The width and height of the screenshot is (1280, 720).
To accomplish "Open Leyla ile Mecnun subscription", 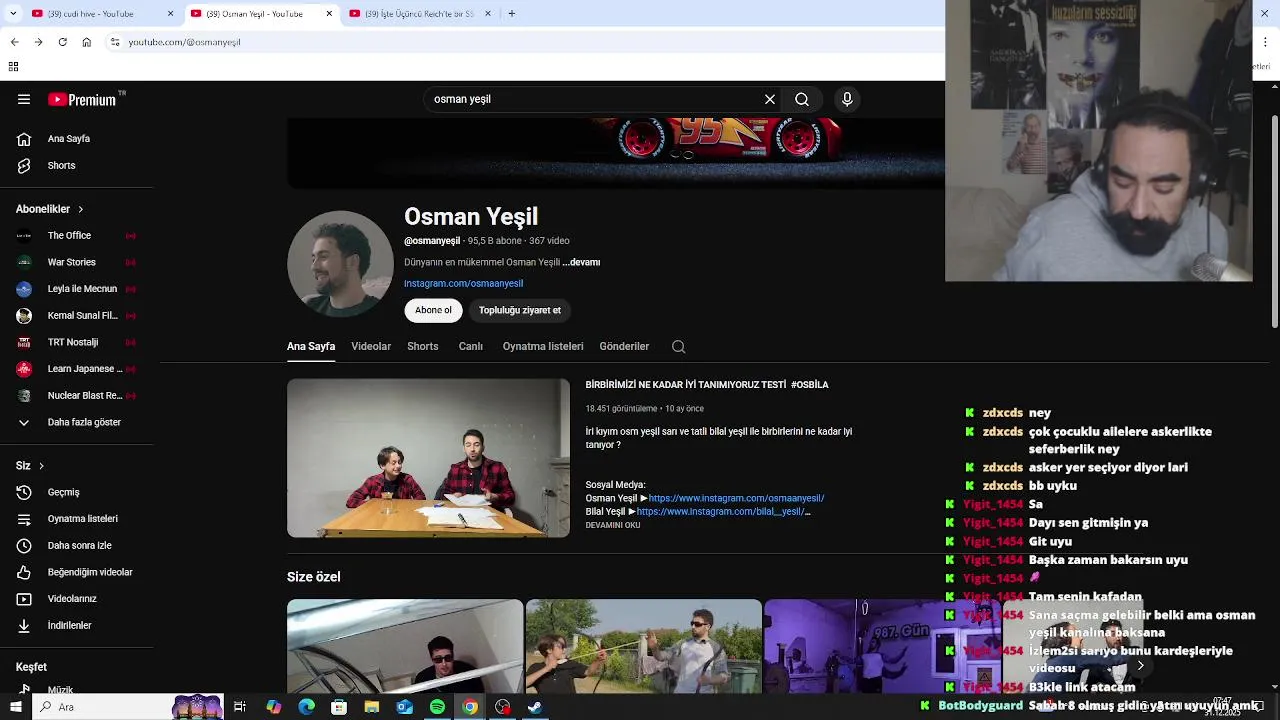I will (80, 289).
